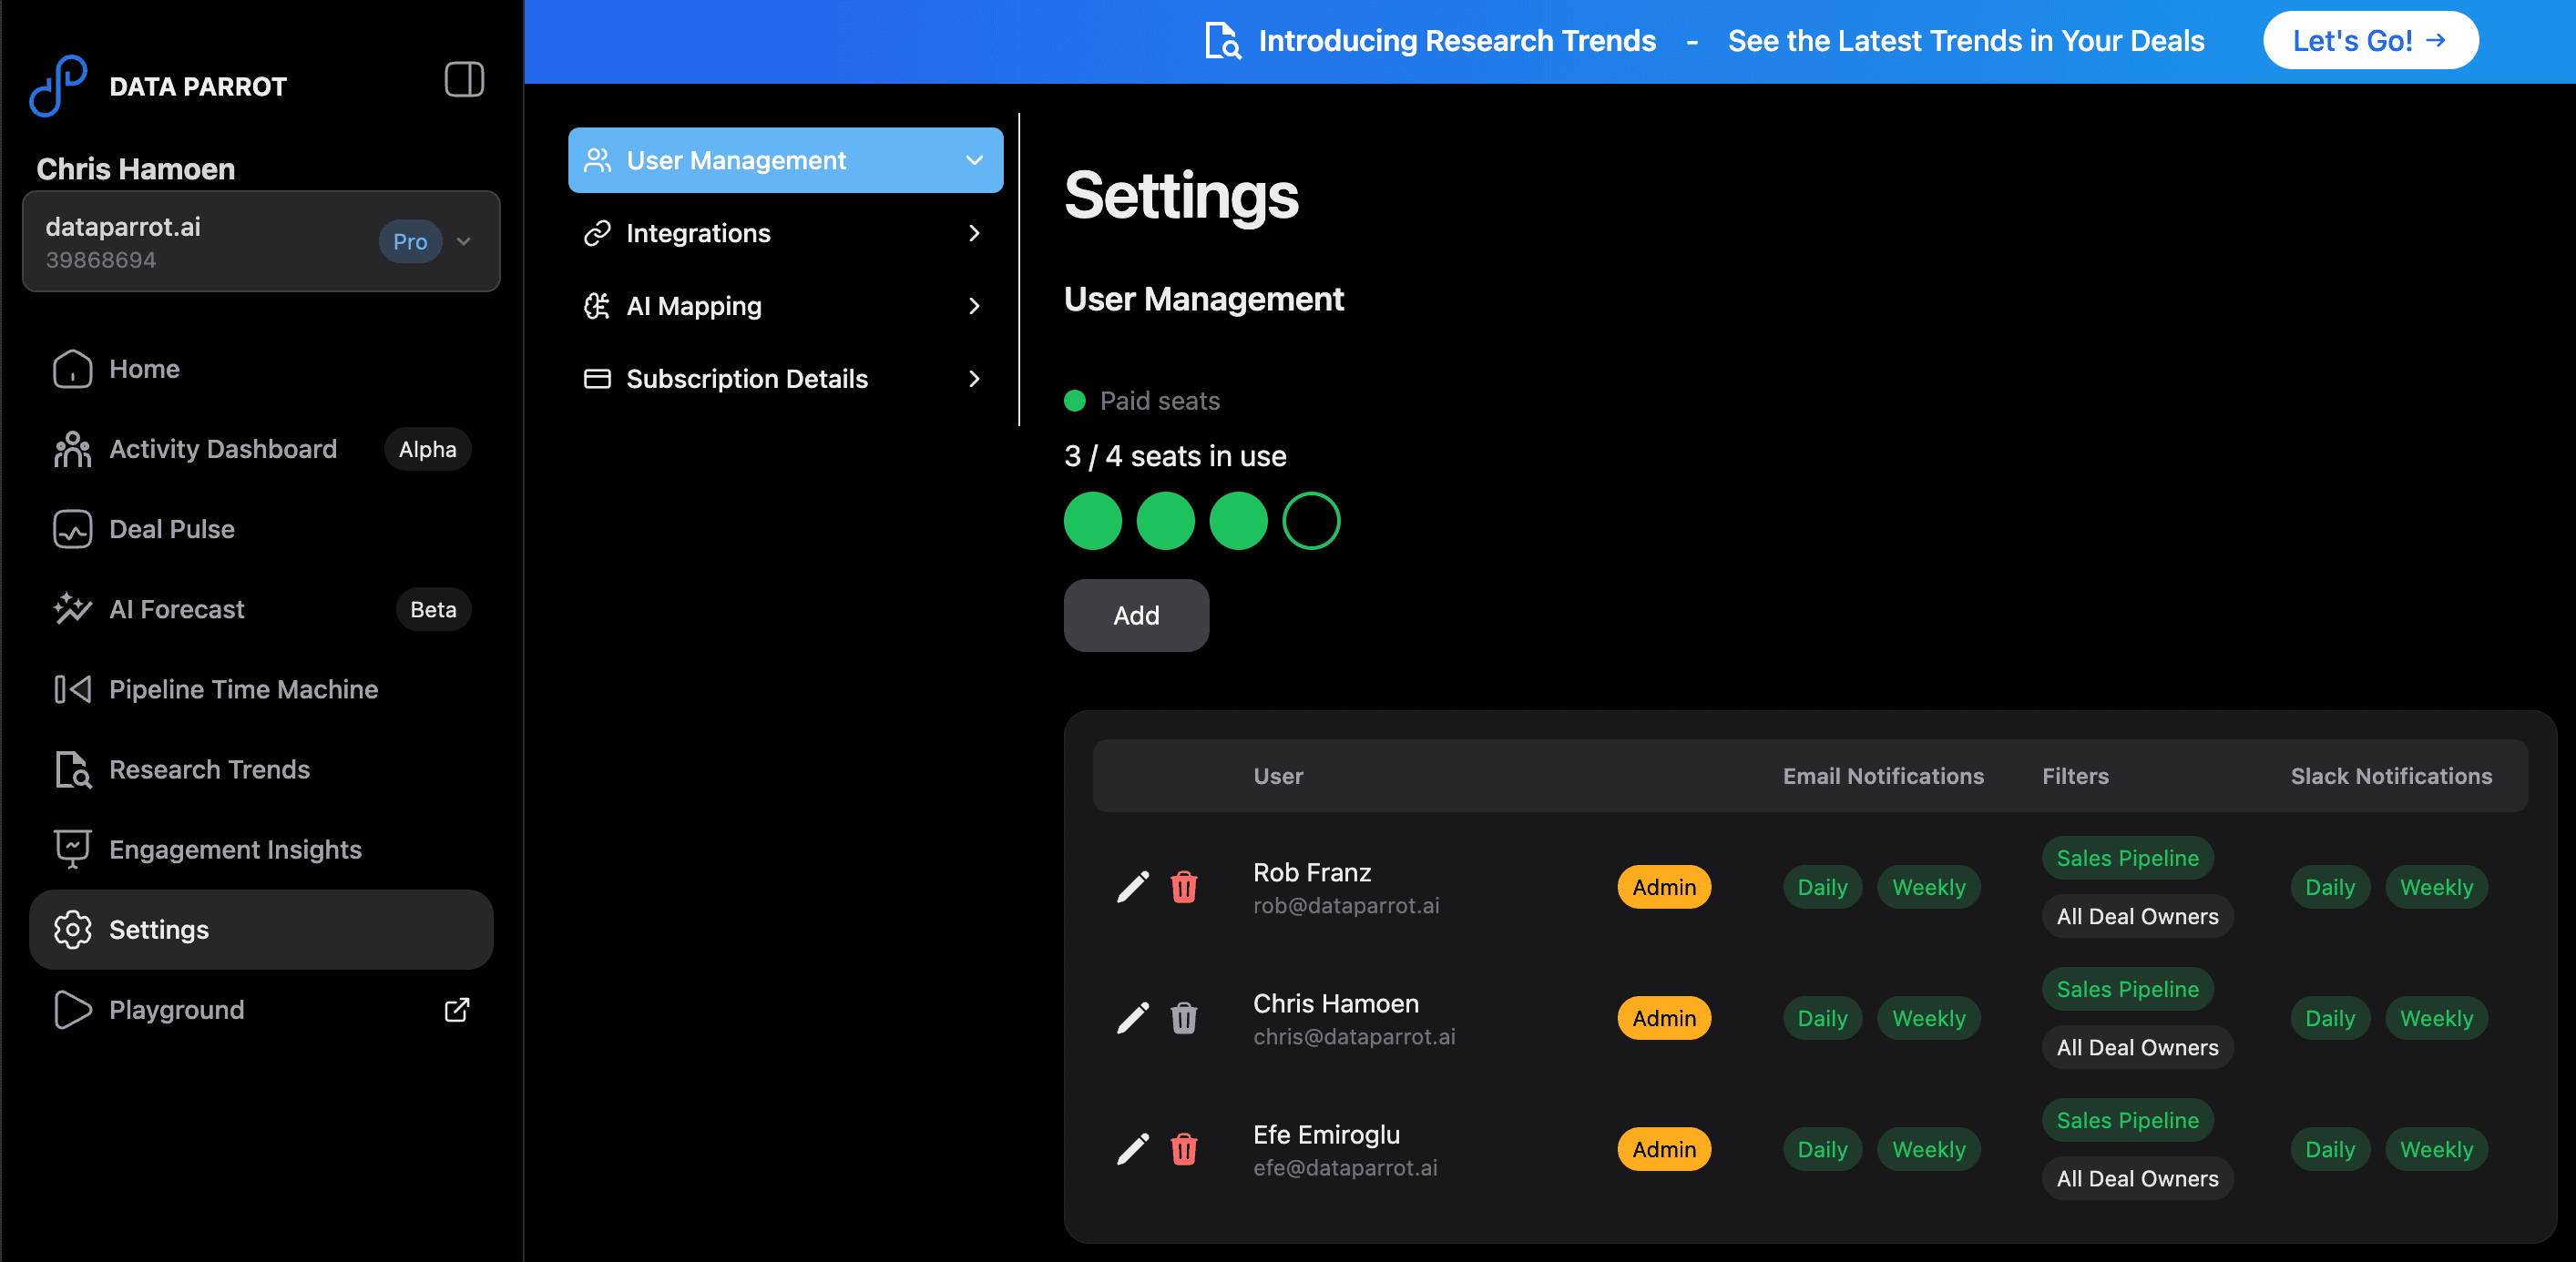Open Deal Pulse menu item

(261, 529)
